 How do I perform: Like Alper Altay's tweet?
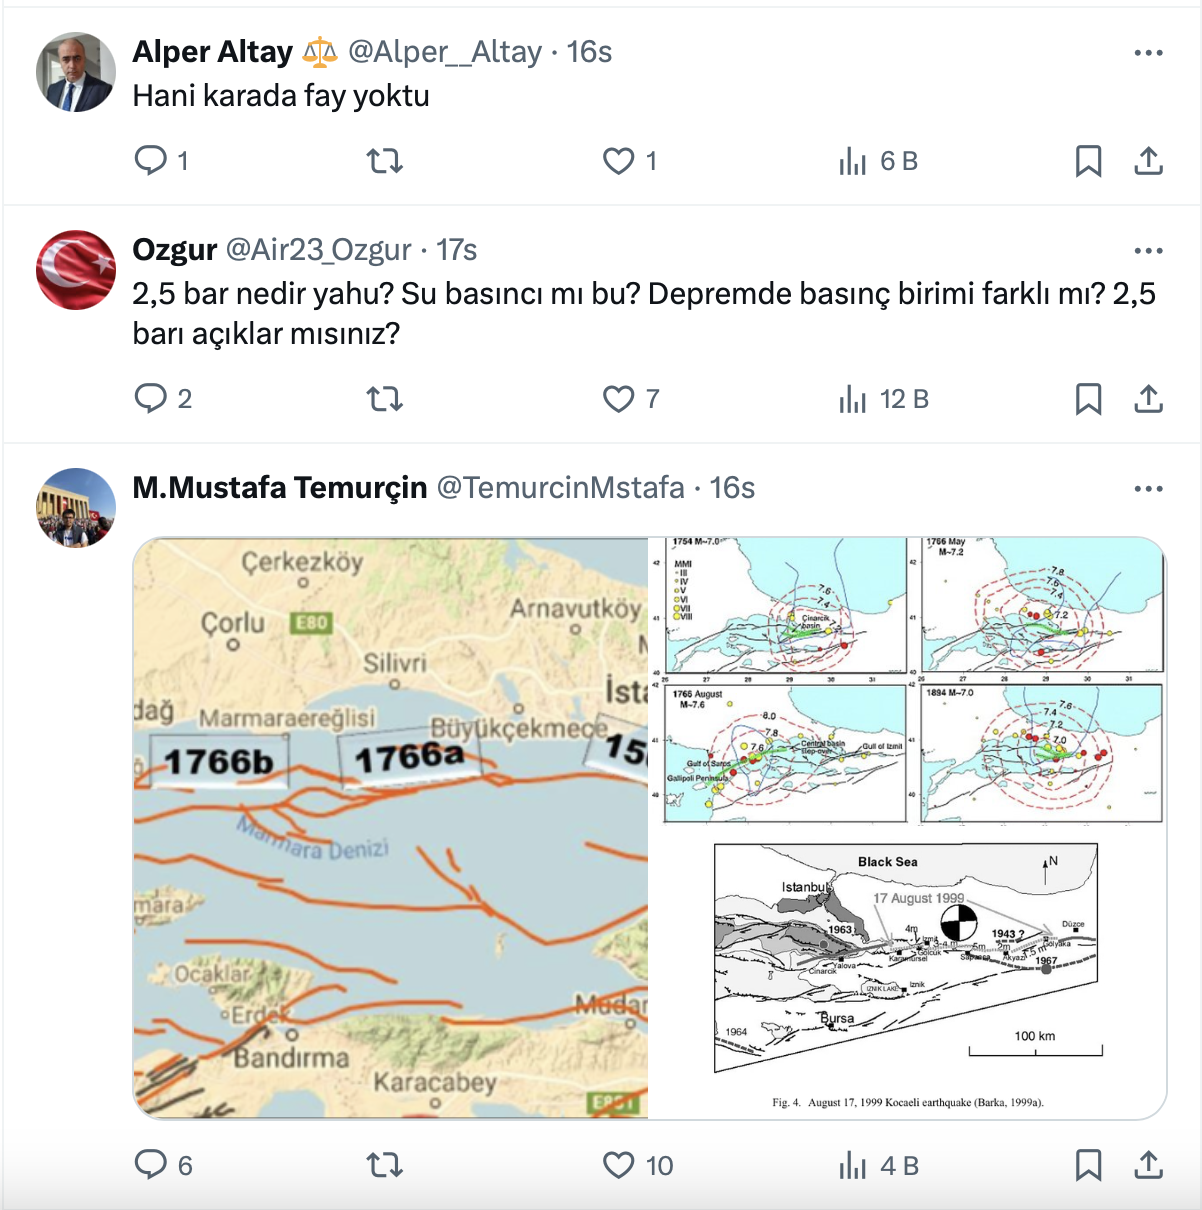pyautogui.click(x=619, y=160)
